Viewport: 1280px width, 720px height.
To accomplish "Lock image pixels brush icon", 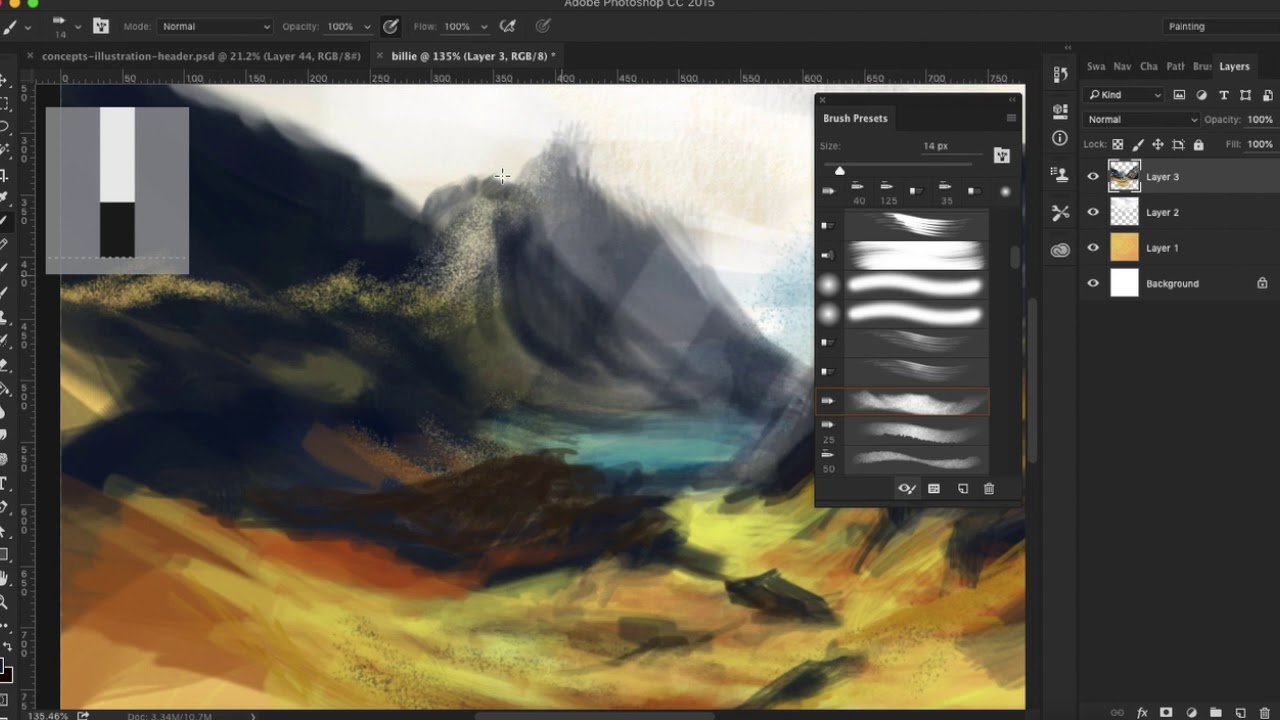I will [1138, 145].
